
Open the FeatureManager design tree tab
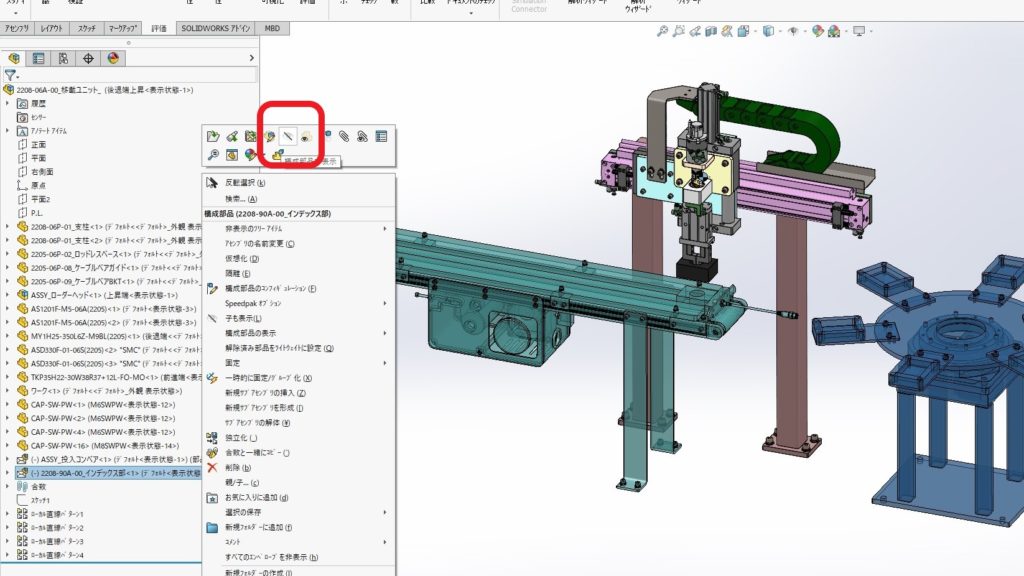coord(14,58)
